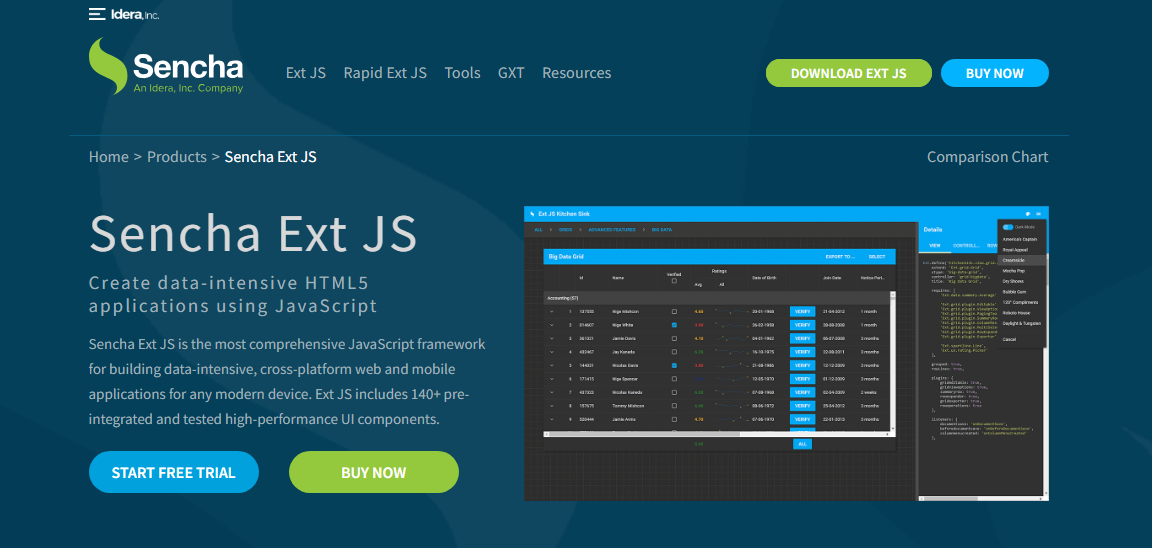Click the Date of Birth column header
1152x548 pixels.
pyautogui.click(x=766, y=278)
